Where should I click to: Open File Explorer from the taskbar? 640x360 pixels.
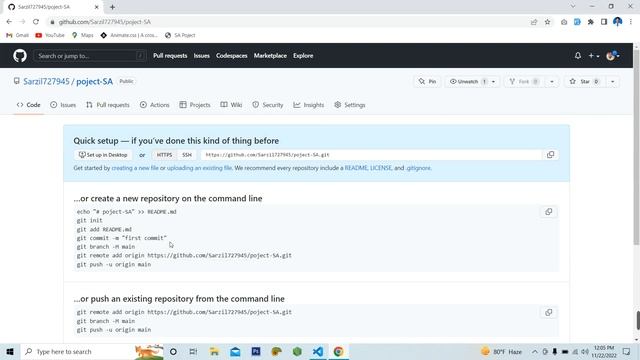point(214,351)
